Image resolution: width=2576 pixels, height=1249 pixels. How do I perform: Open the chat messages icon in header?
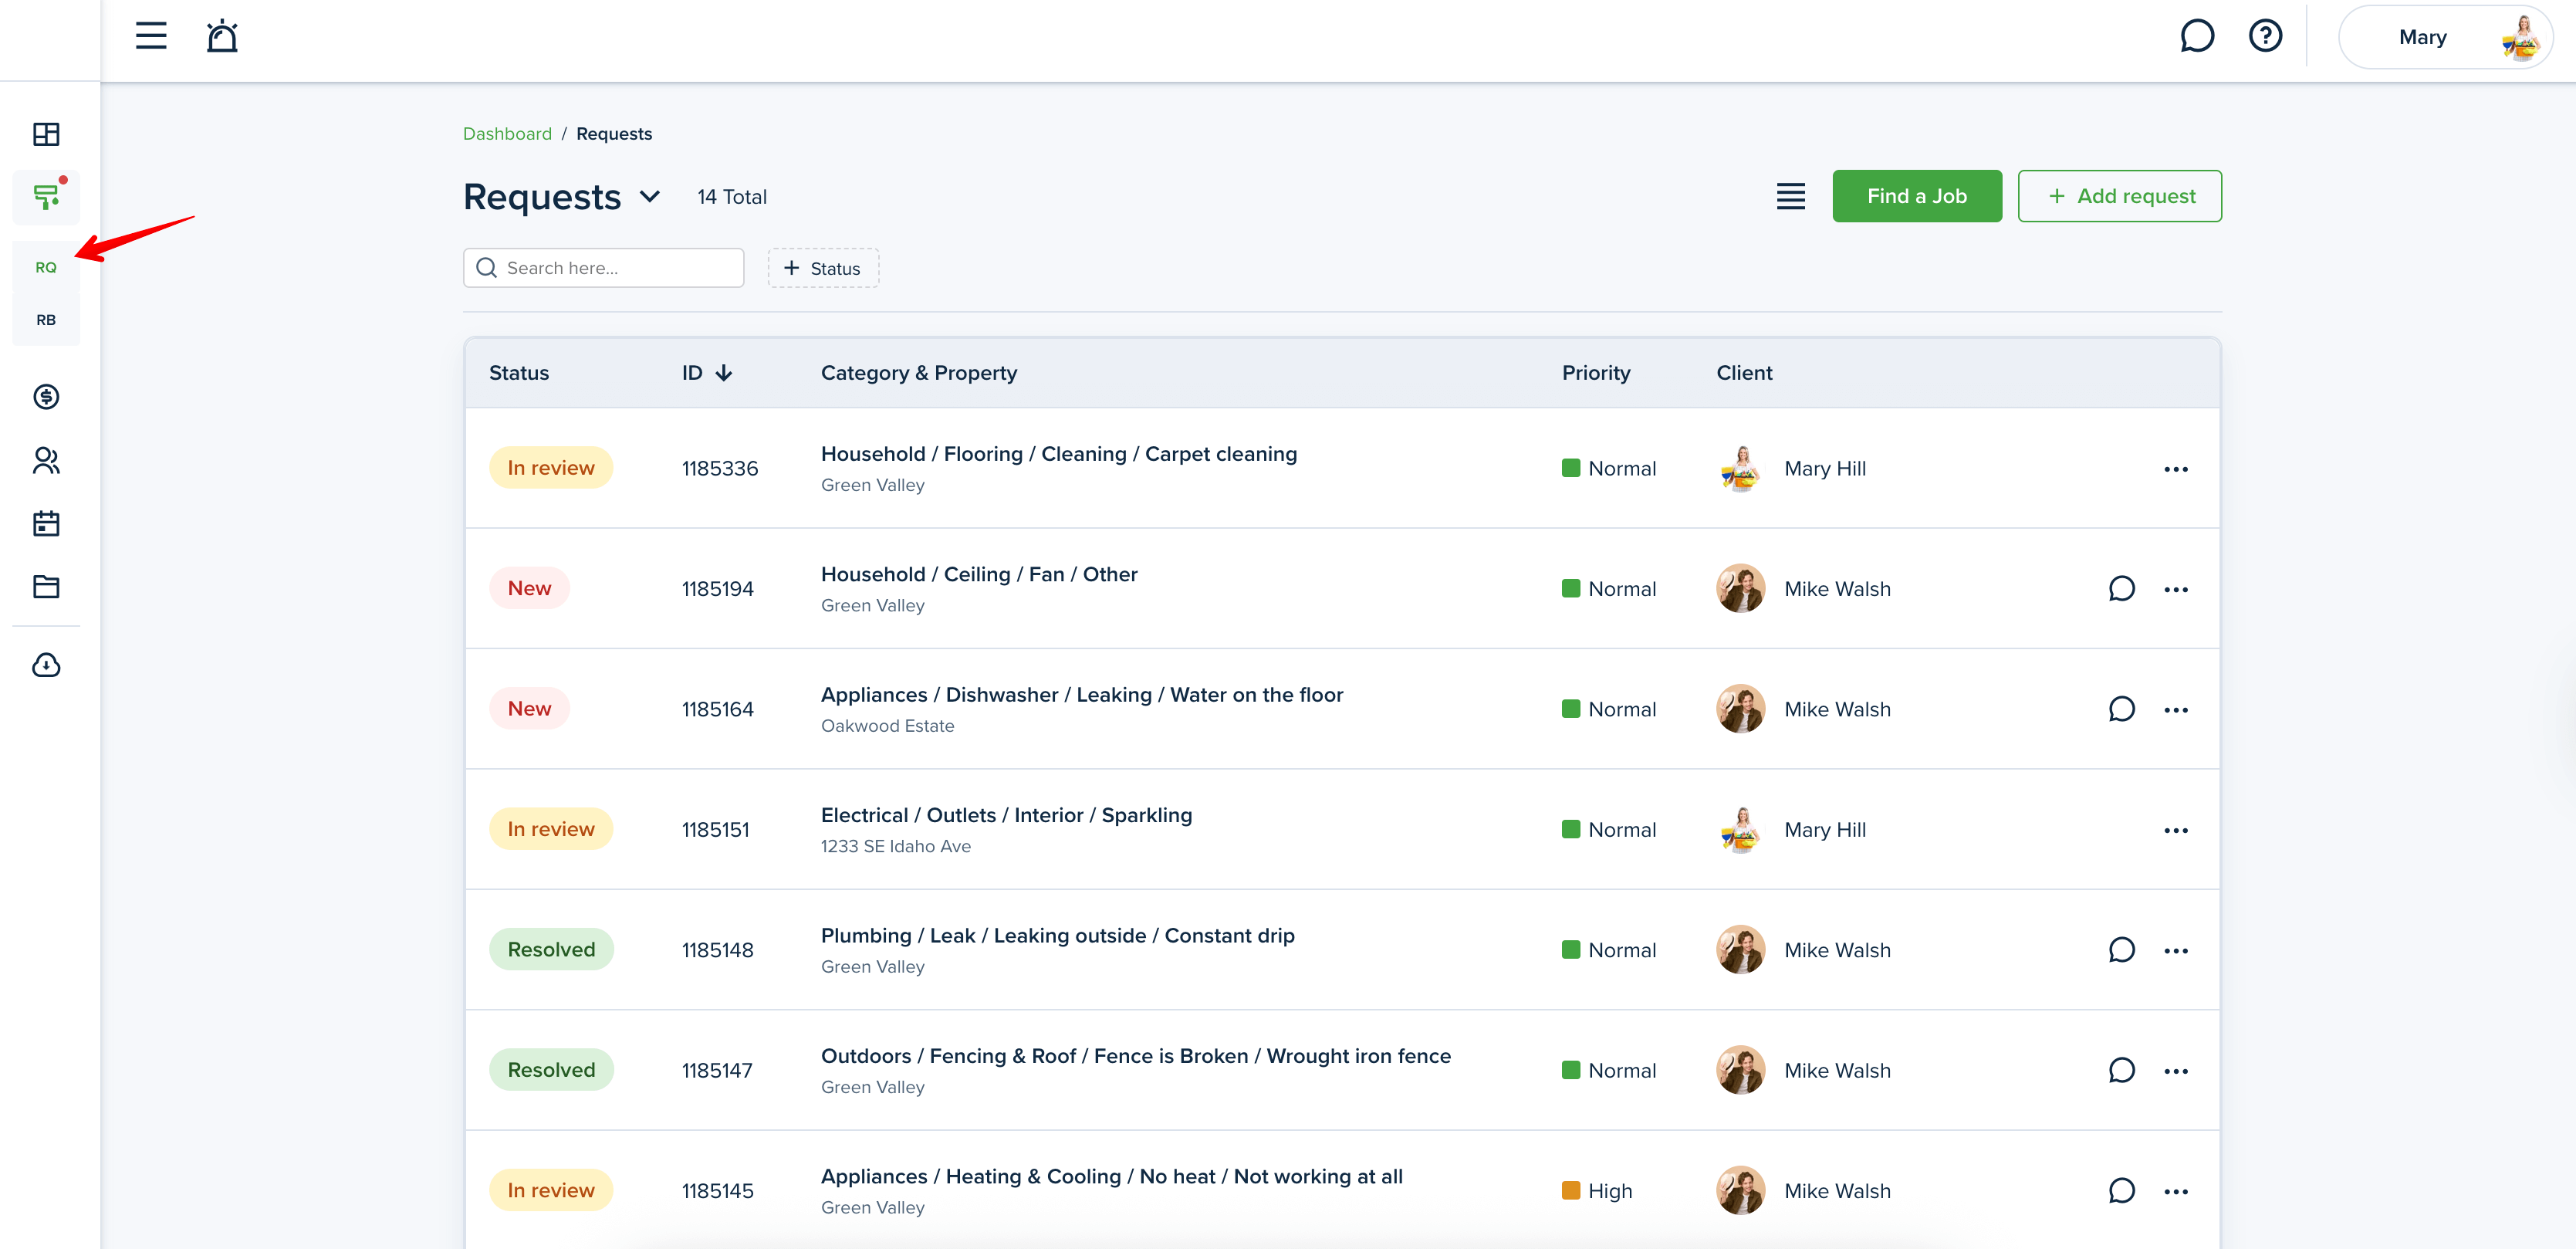(2196, 37)
